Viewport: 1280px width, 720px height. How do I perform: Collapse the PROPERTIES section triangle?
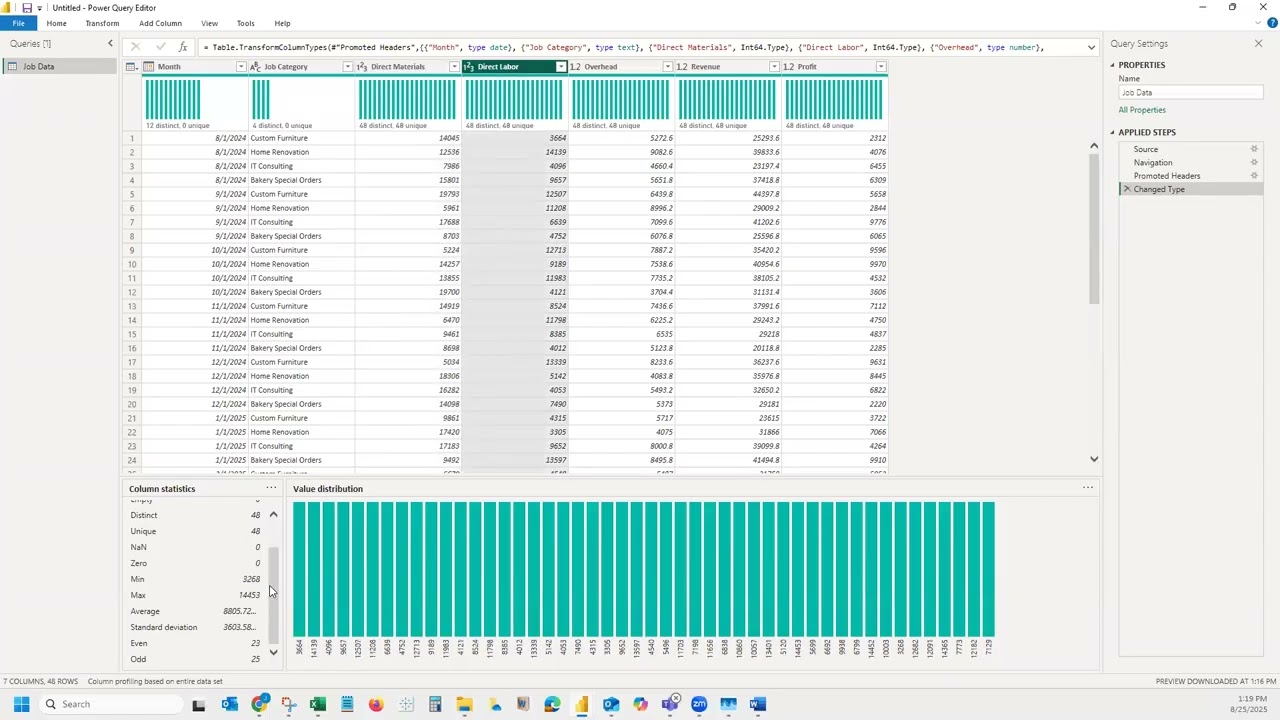(1112, 65)
